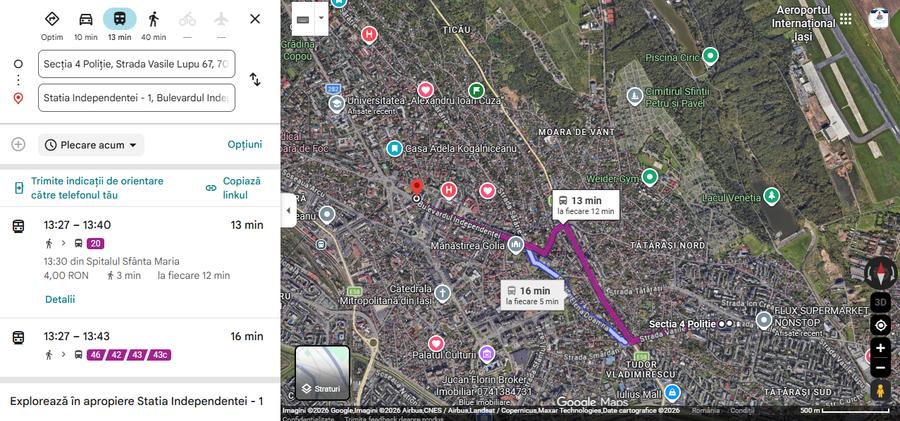This screenshot has height=421, width=900.
Task: Swap start and destination points
Action: point(255,80)
